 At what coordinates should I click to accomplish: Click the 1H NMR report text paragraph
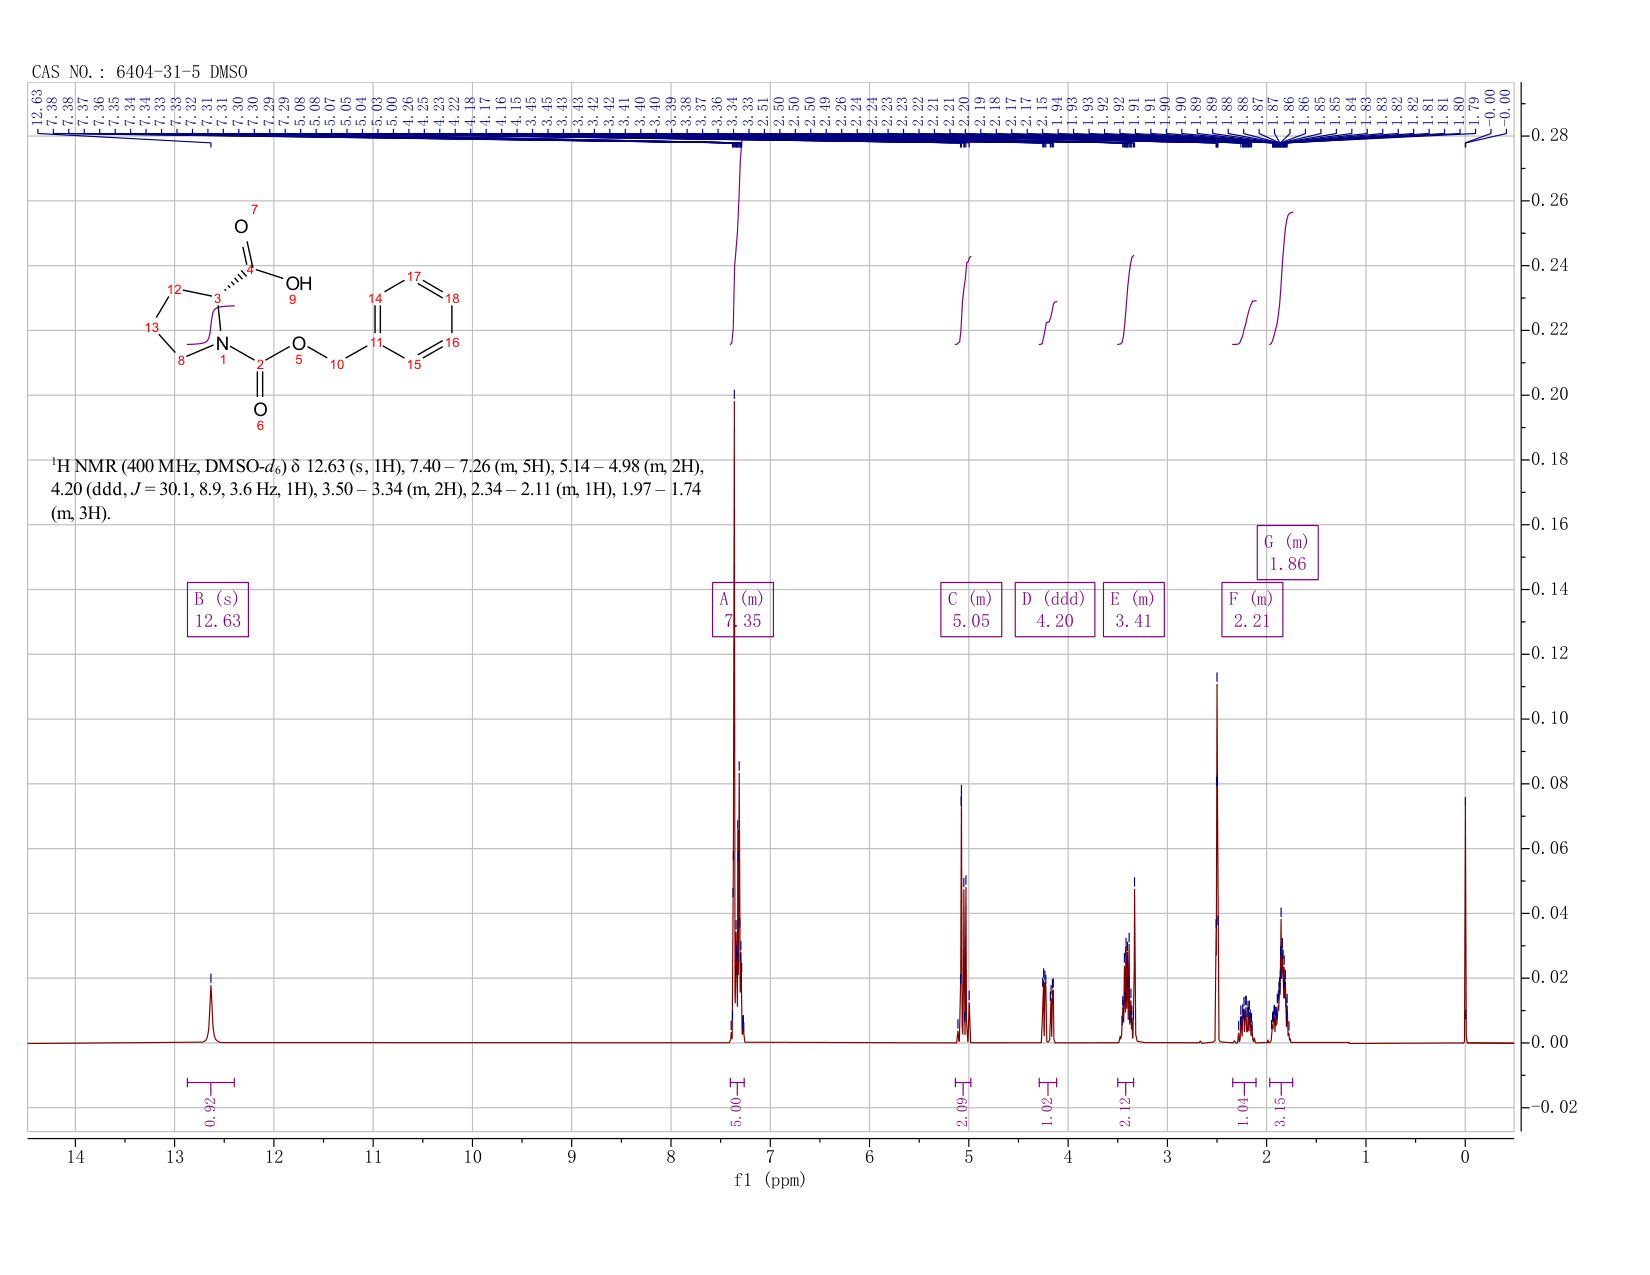379,490
